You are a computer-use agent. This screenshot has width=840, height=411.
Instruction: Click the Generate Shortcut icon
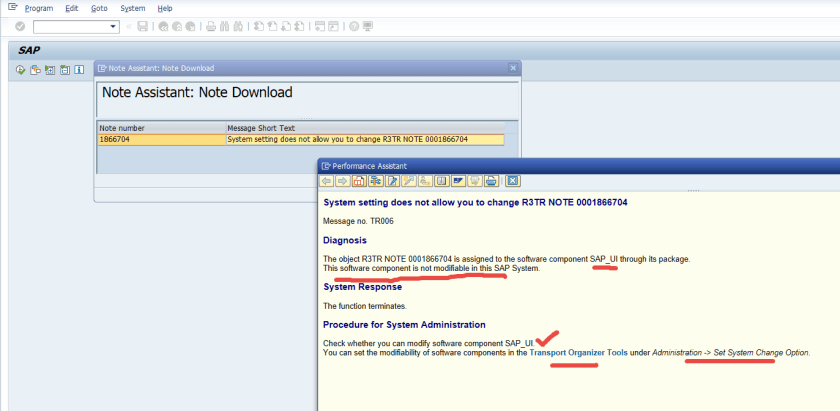pyautogui.click(x=333, y=26)
